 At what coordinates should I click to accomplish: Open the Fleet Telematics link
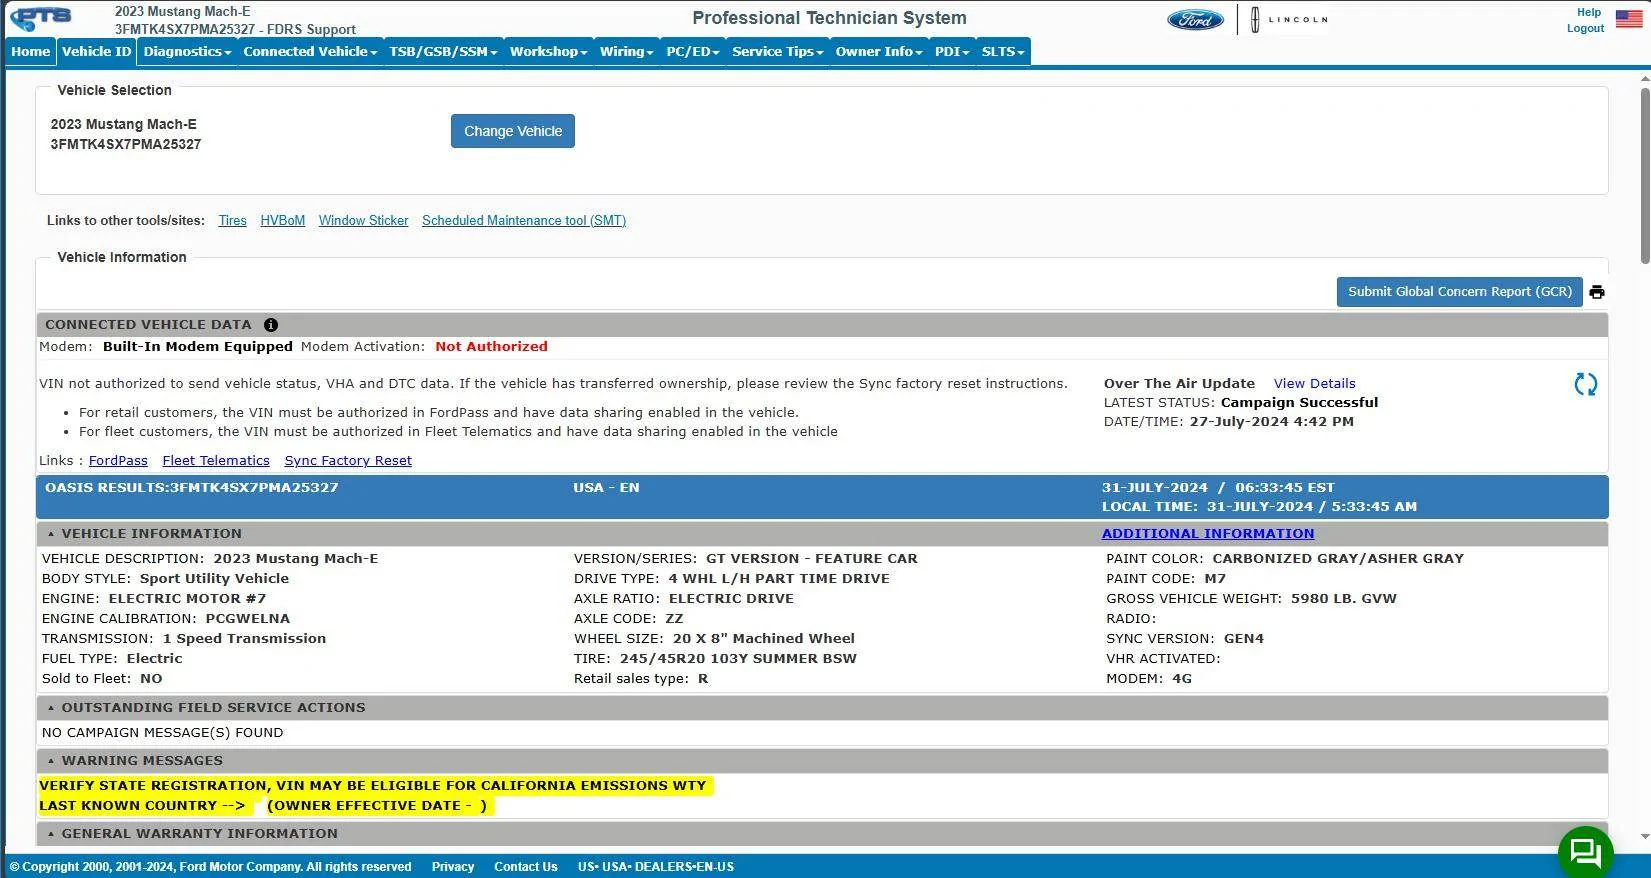tap(216, 461)
